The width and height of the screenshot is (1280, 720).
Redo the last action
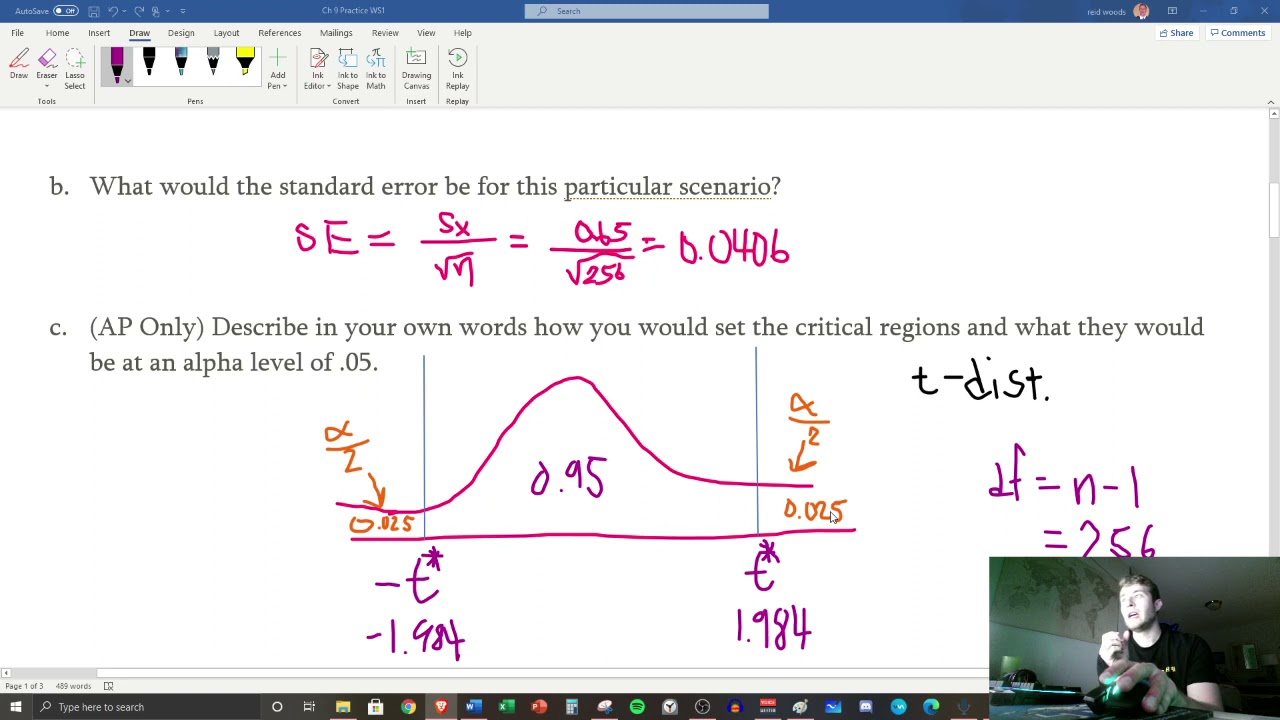[139, 11]
